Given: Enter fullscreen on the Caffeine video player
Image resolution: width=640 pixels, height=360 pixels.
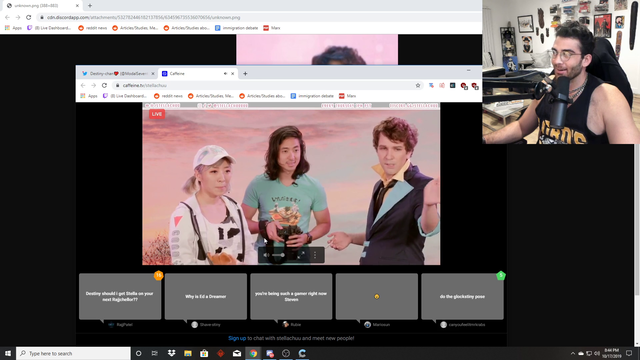Looking at the screenshot, I should pyautogui.click(x=301, y=255).
